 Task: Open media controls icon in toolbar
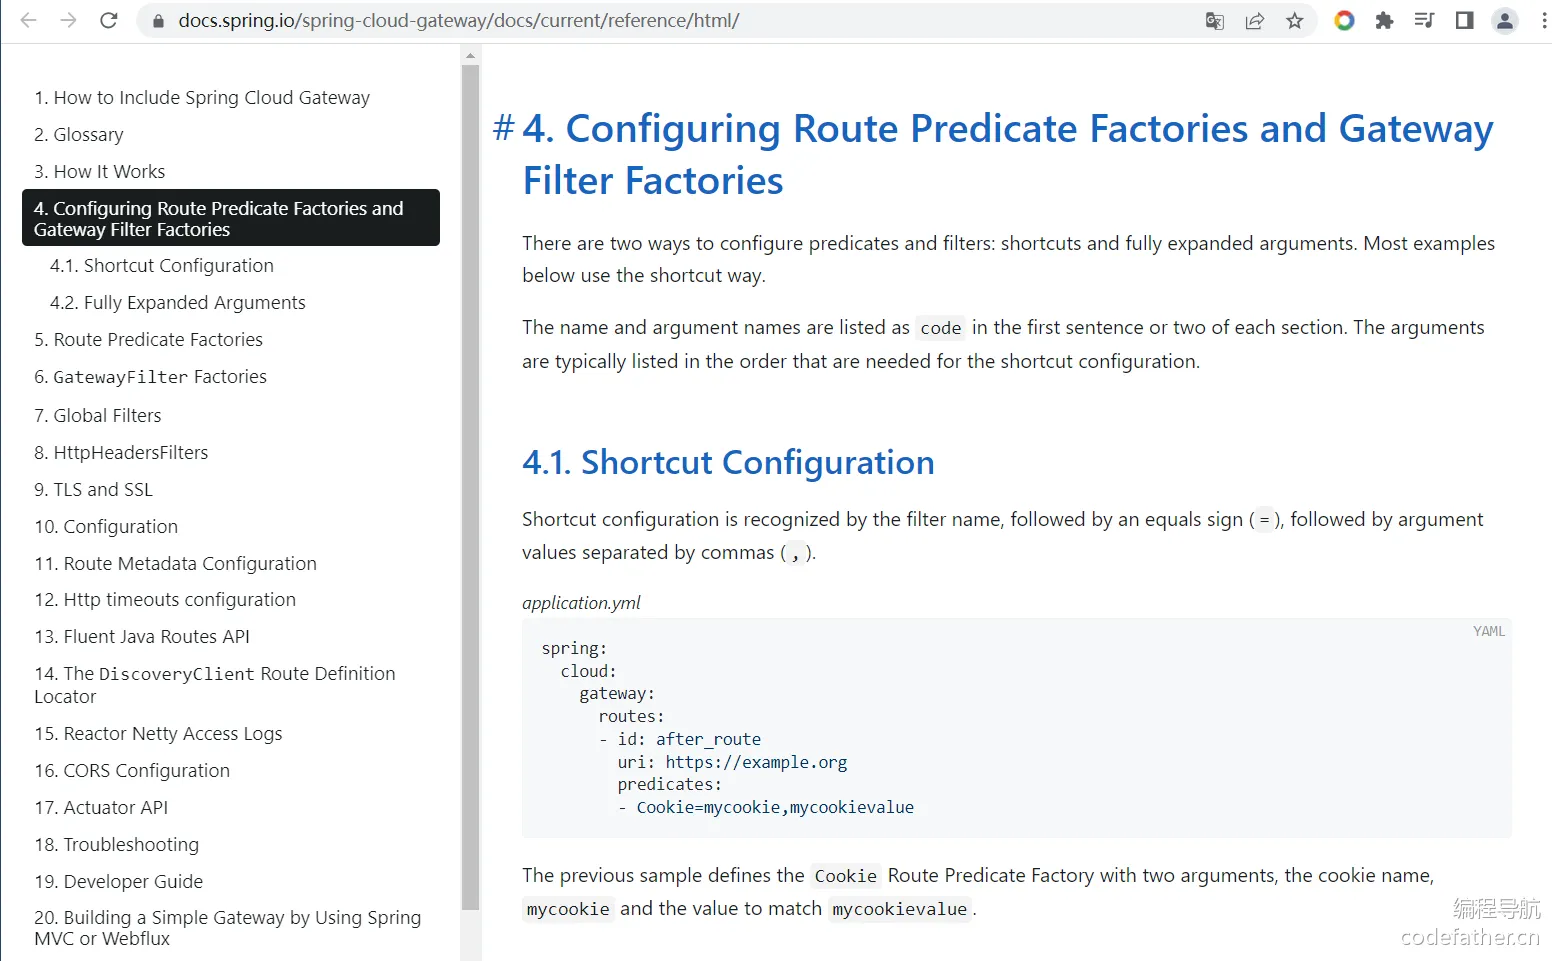1425,20
